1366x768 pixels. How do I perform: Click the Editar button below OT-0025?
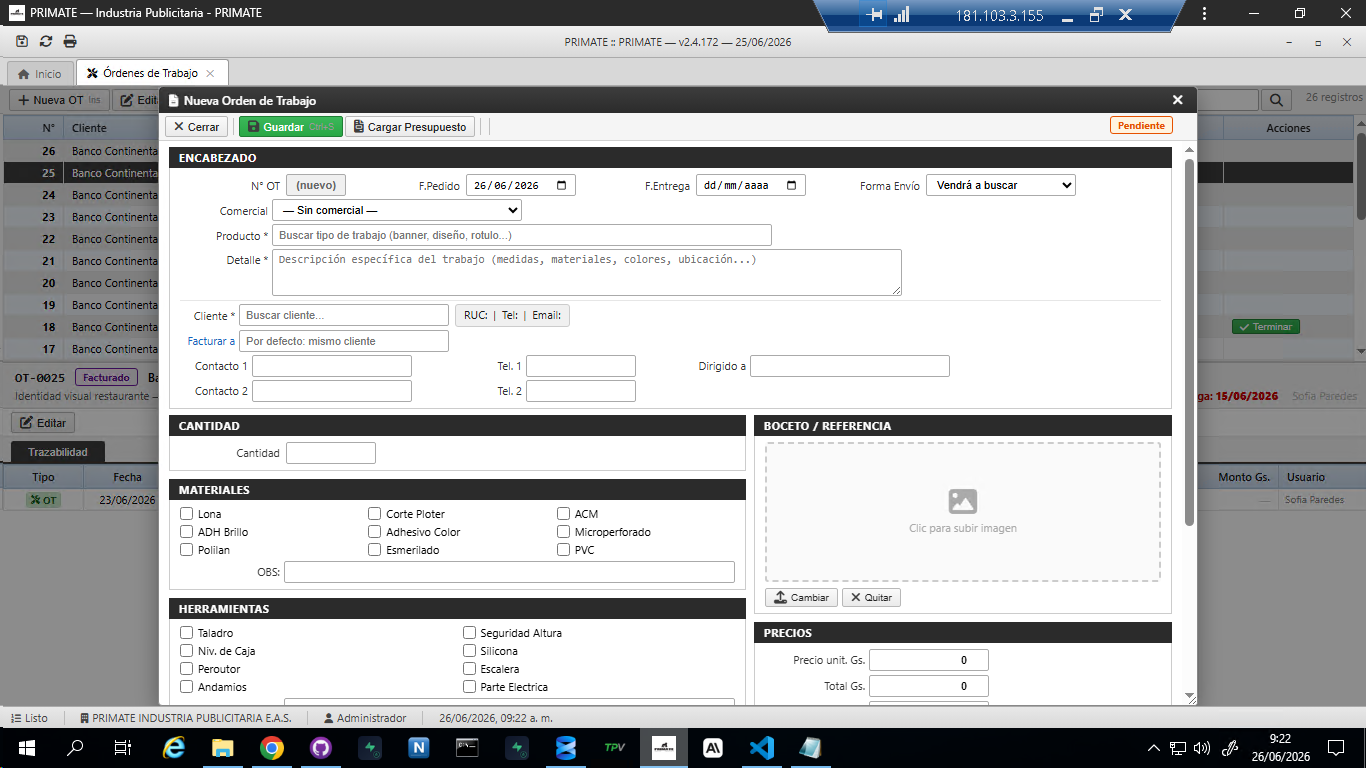(x=43, y=423)
